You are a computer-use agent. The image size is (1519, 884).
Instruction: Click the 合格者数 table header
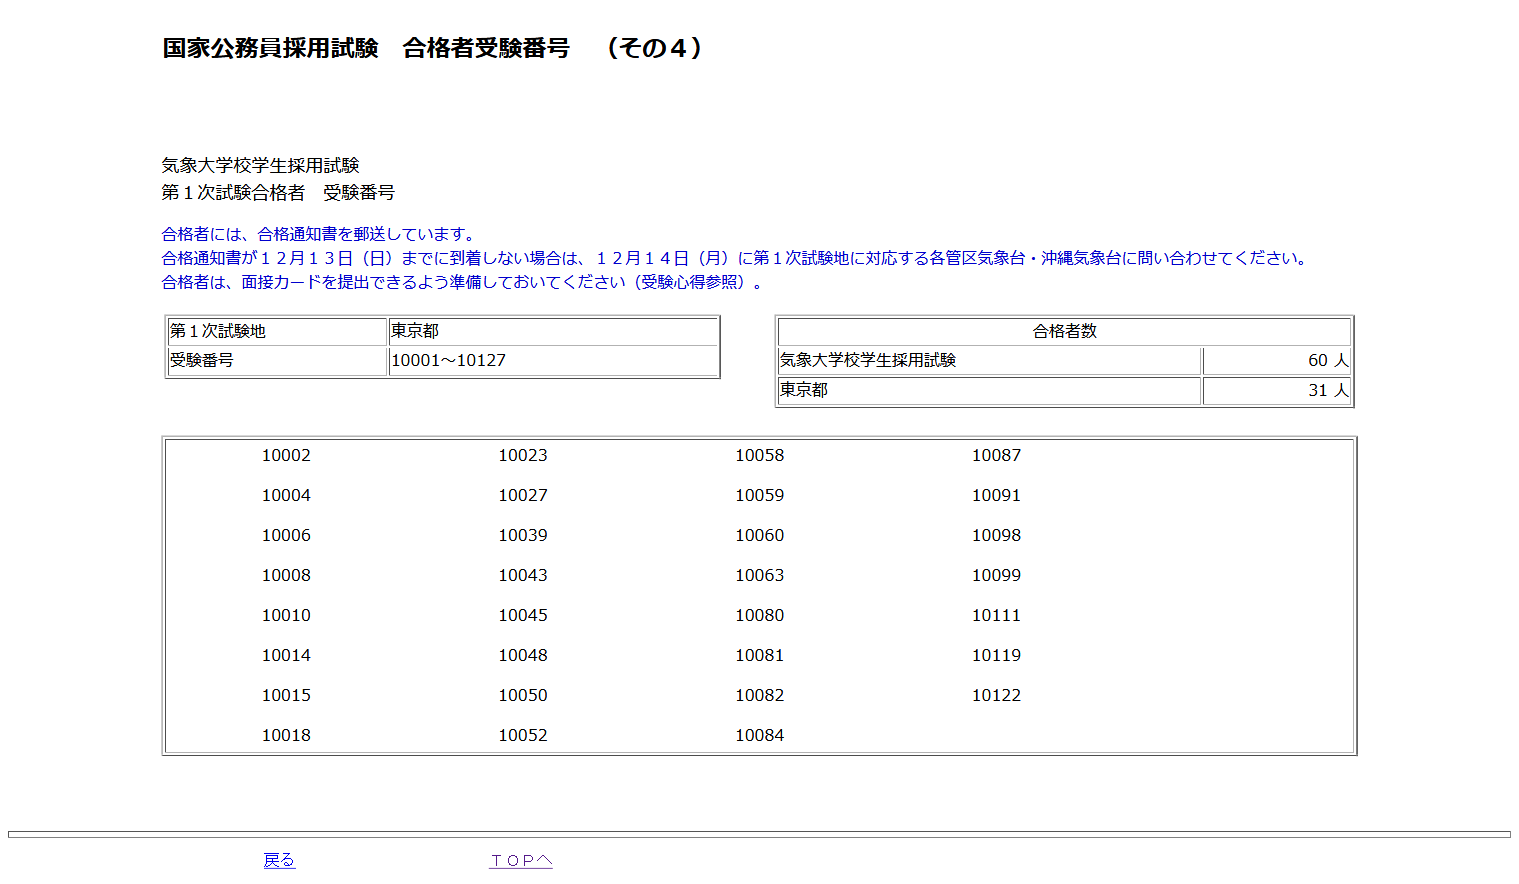[1064, 331]
